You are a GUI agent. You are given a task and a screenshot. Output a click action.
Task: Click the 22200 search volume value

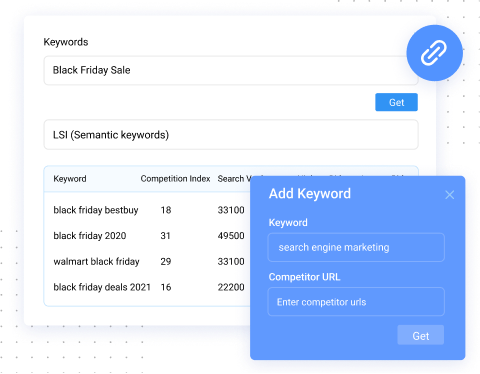(x=231, y=287)
